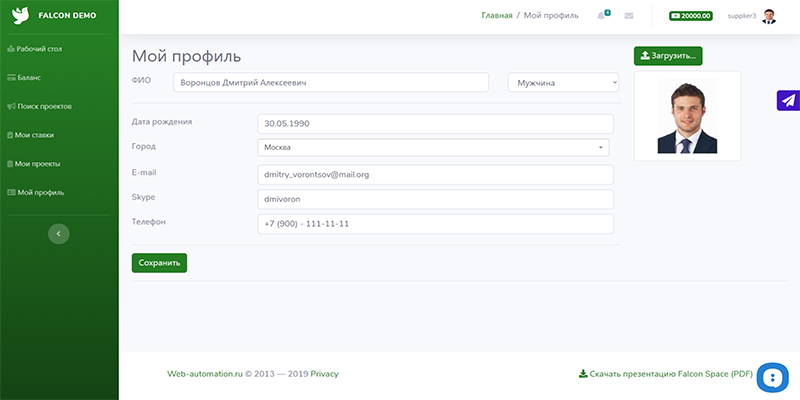Click the Главная breadcrumb link

click(496, 16)
